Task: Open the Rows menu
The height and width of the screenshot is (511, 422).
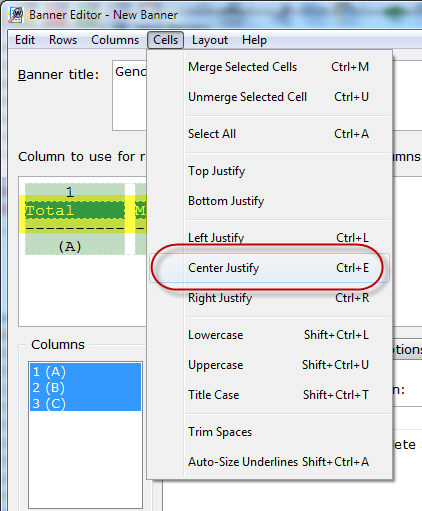Action: [x=63, y=40]
